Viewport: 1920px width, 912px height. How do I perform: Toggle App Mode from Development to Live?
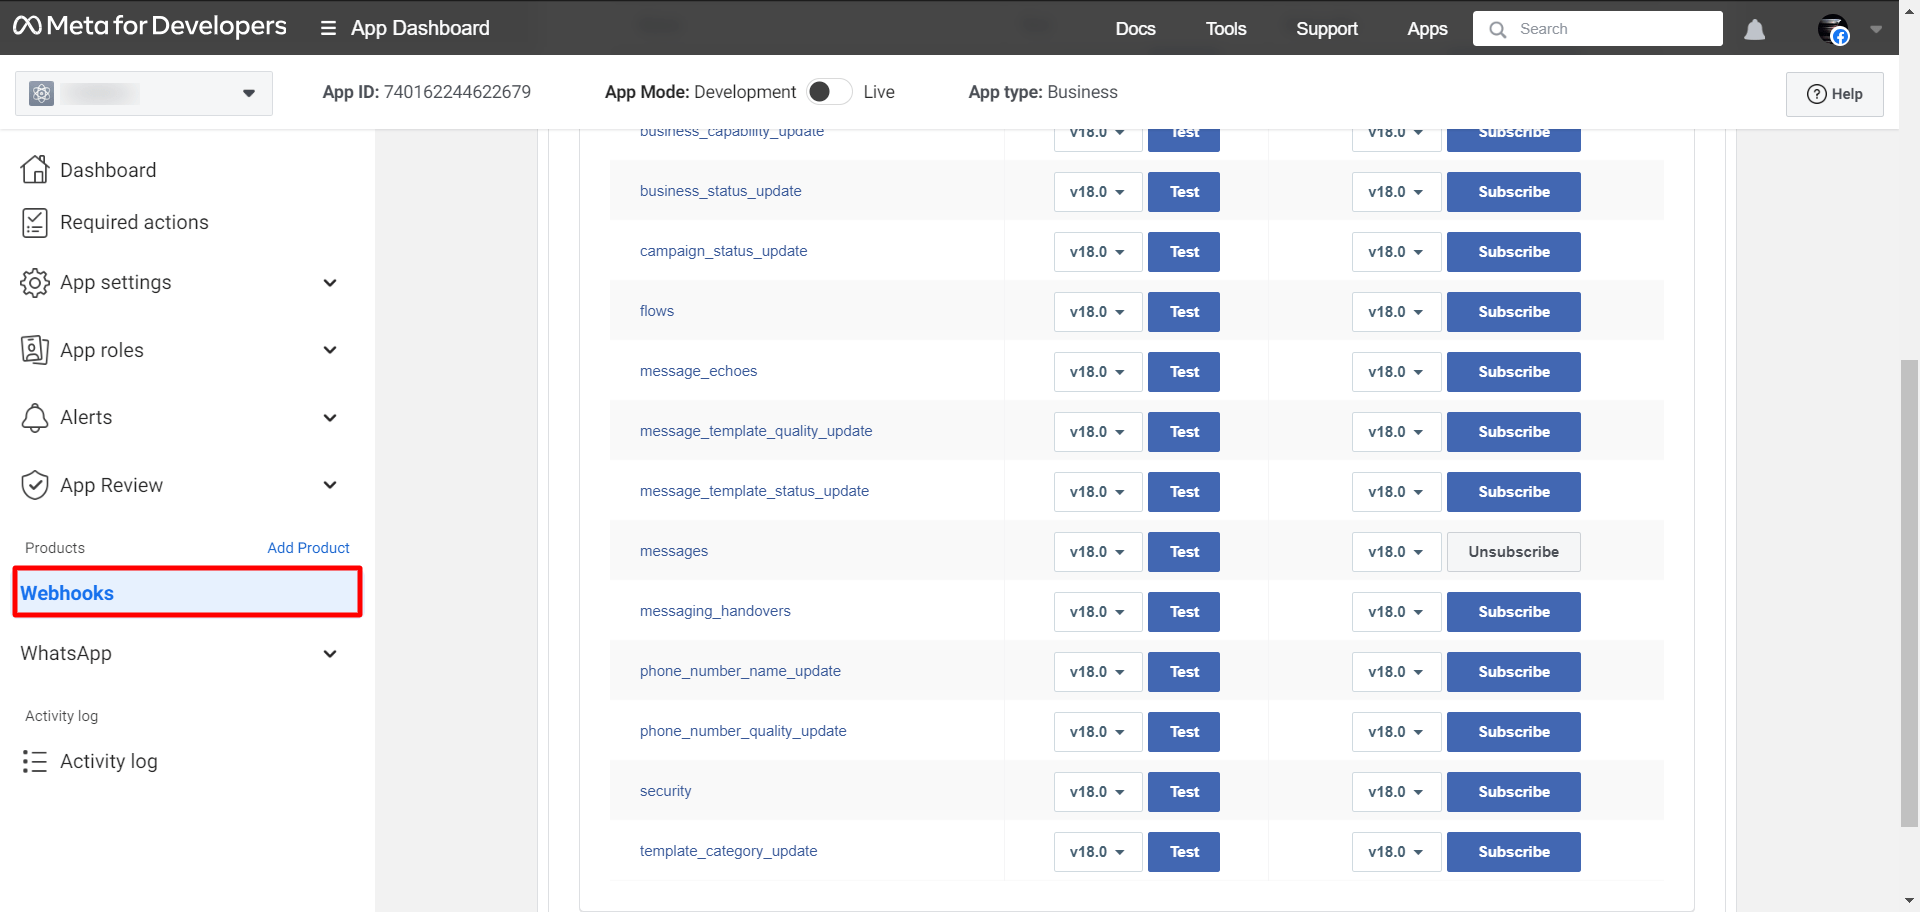(829, 92)
